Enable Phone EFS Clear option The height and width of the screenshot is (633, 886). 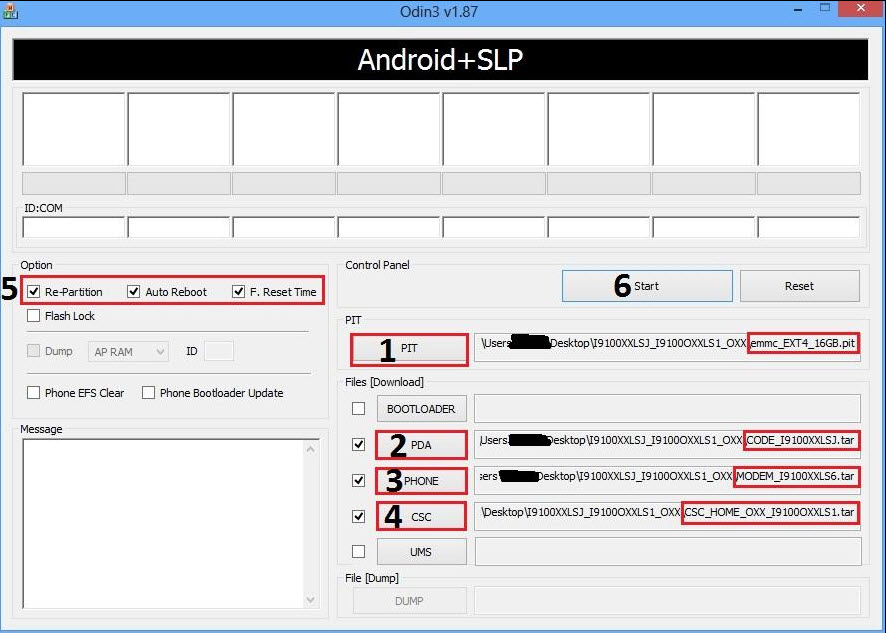click(x=34, y=393)
